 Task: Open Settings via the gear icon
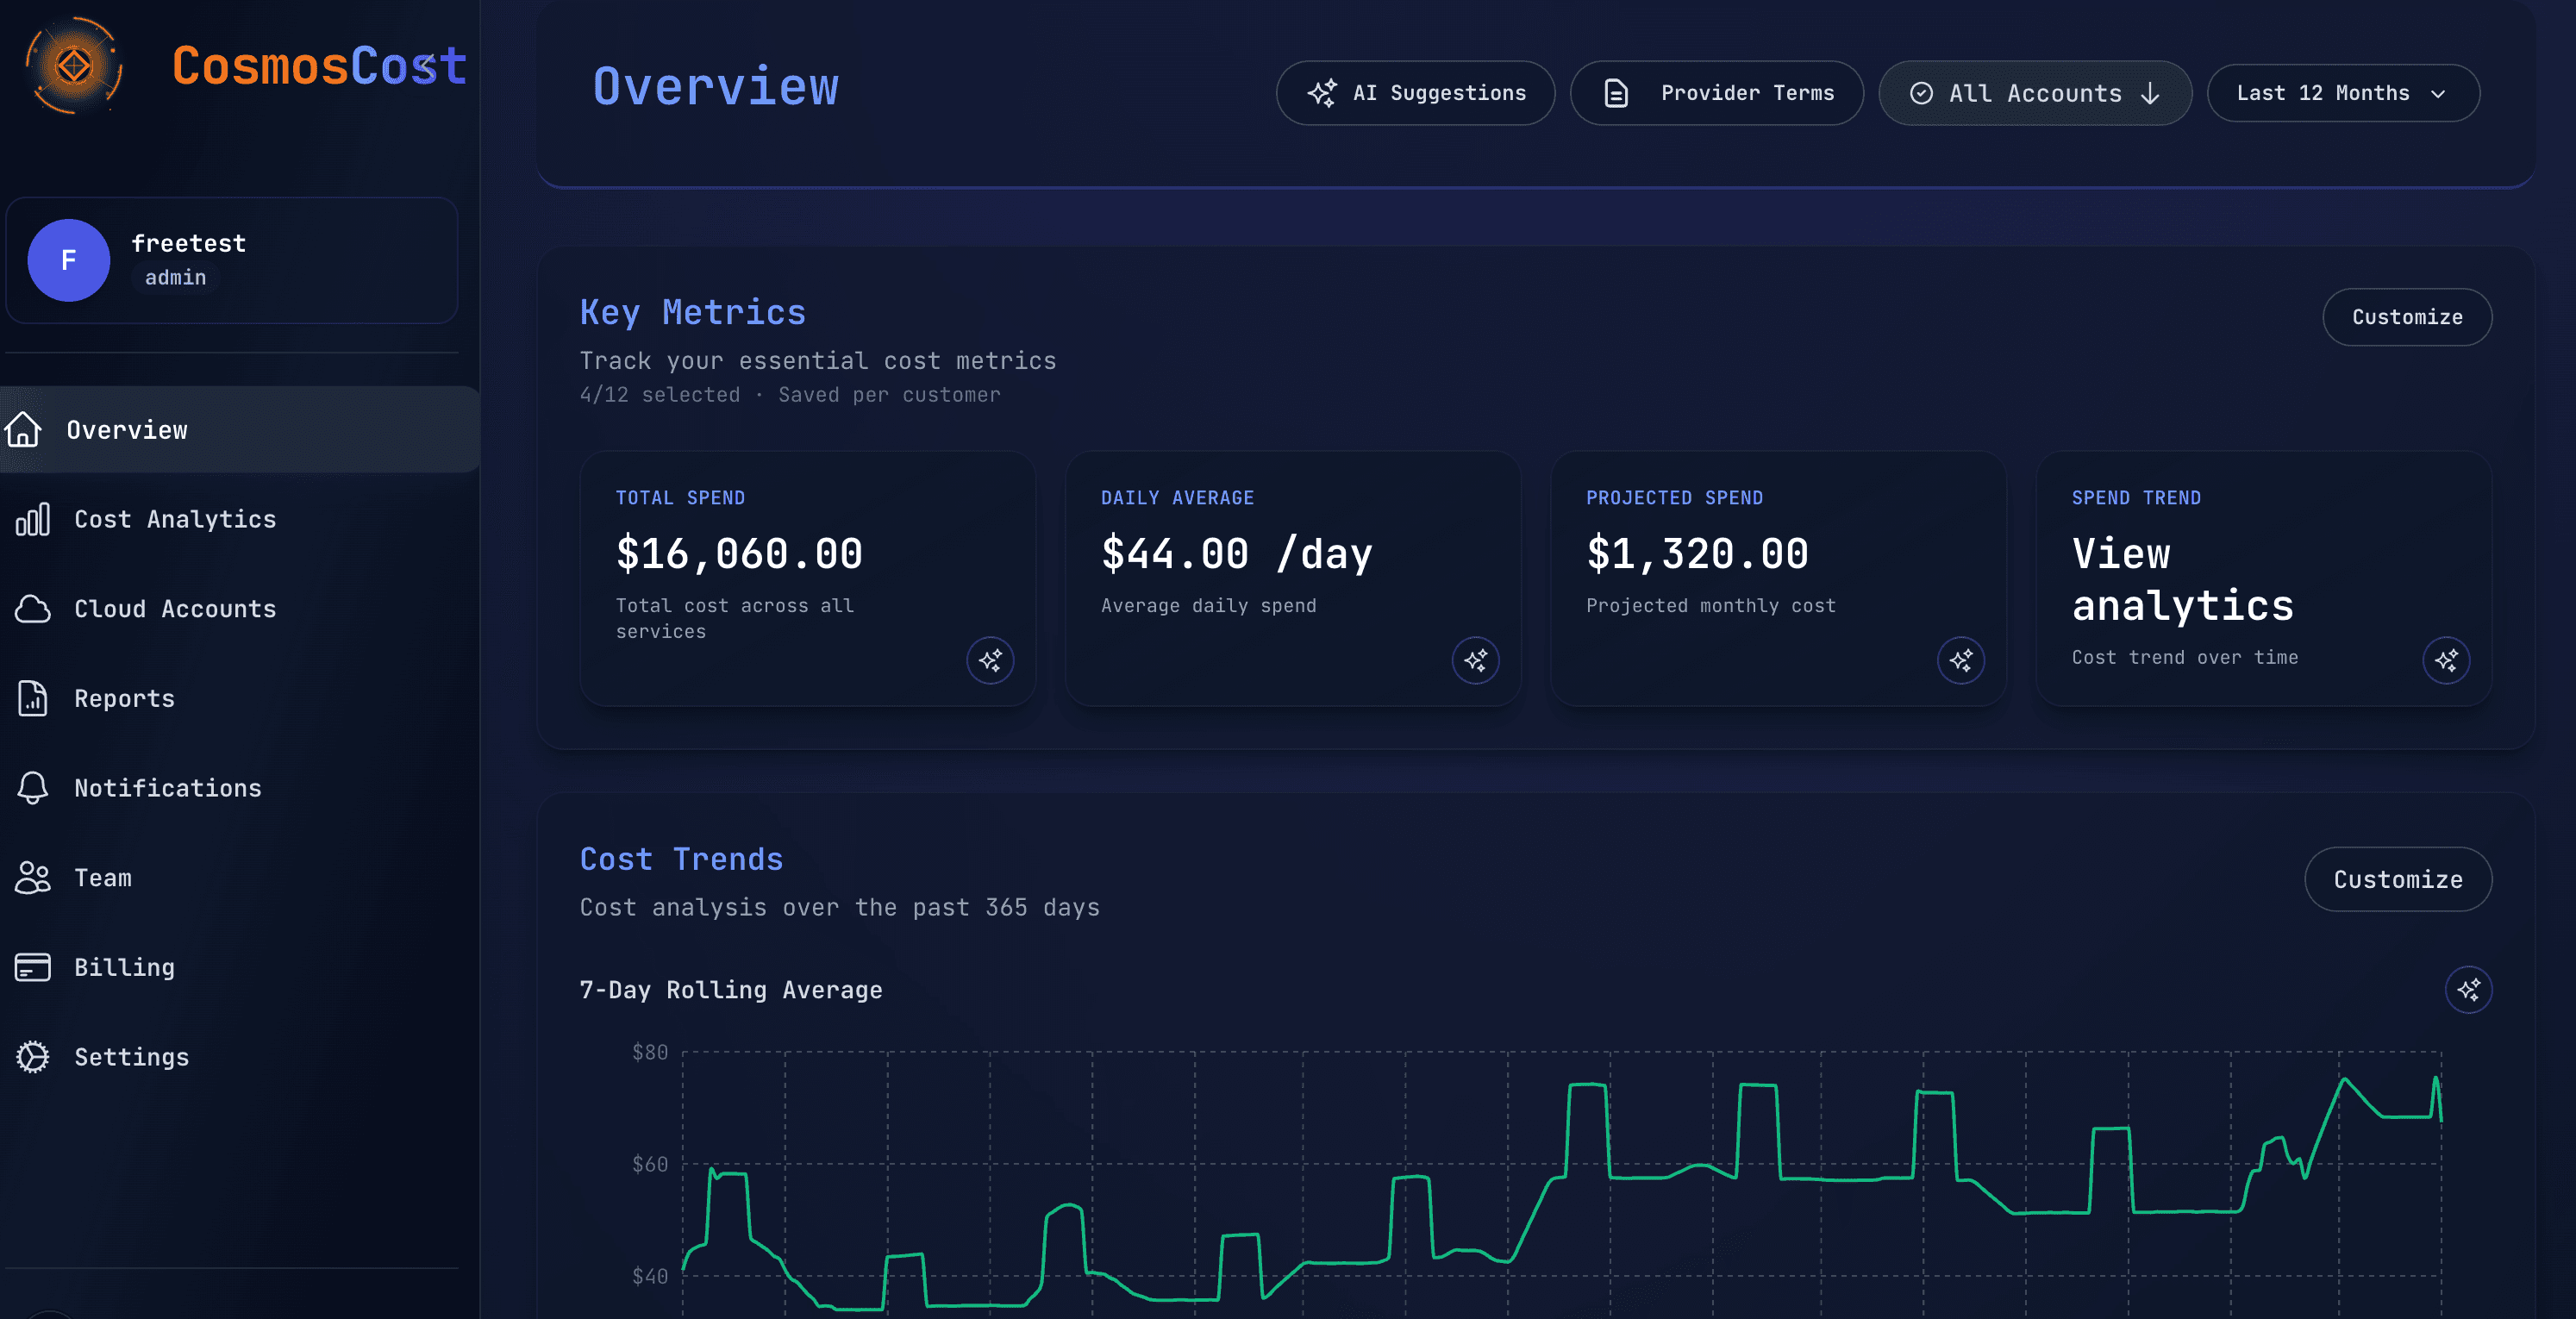click(32, 1056)
